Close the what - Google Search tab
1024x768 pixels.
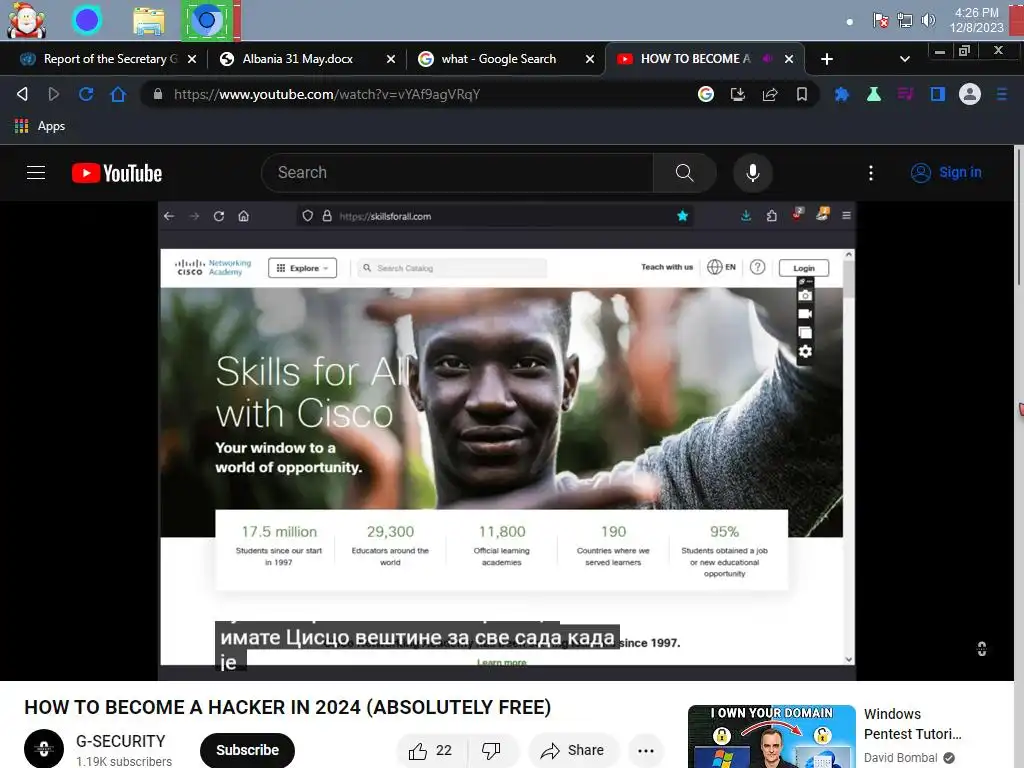coord(590,59)
